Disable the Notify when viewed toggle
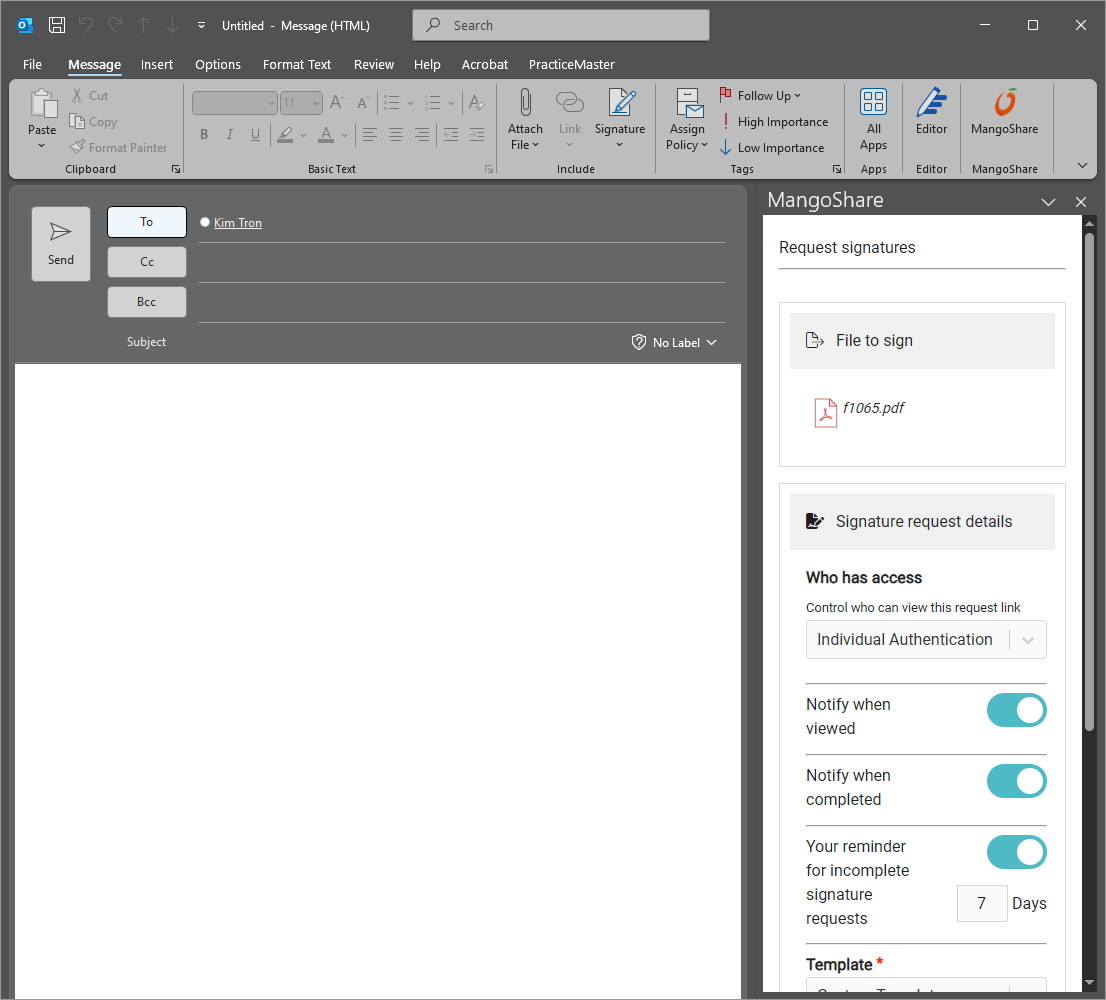The image size is (1106, 1000). (1016, 710)
